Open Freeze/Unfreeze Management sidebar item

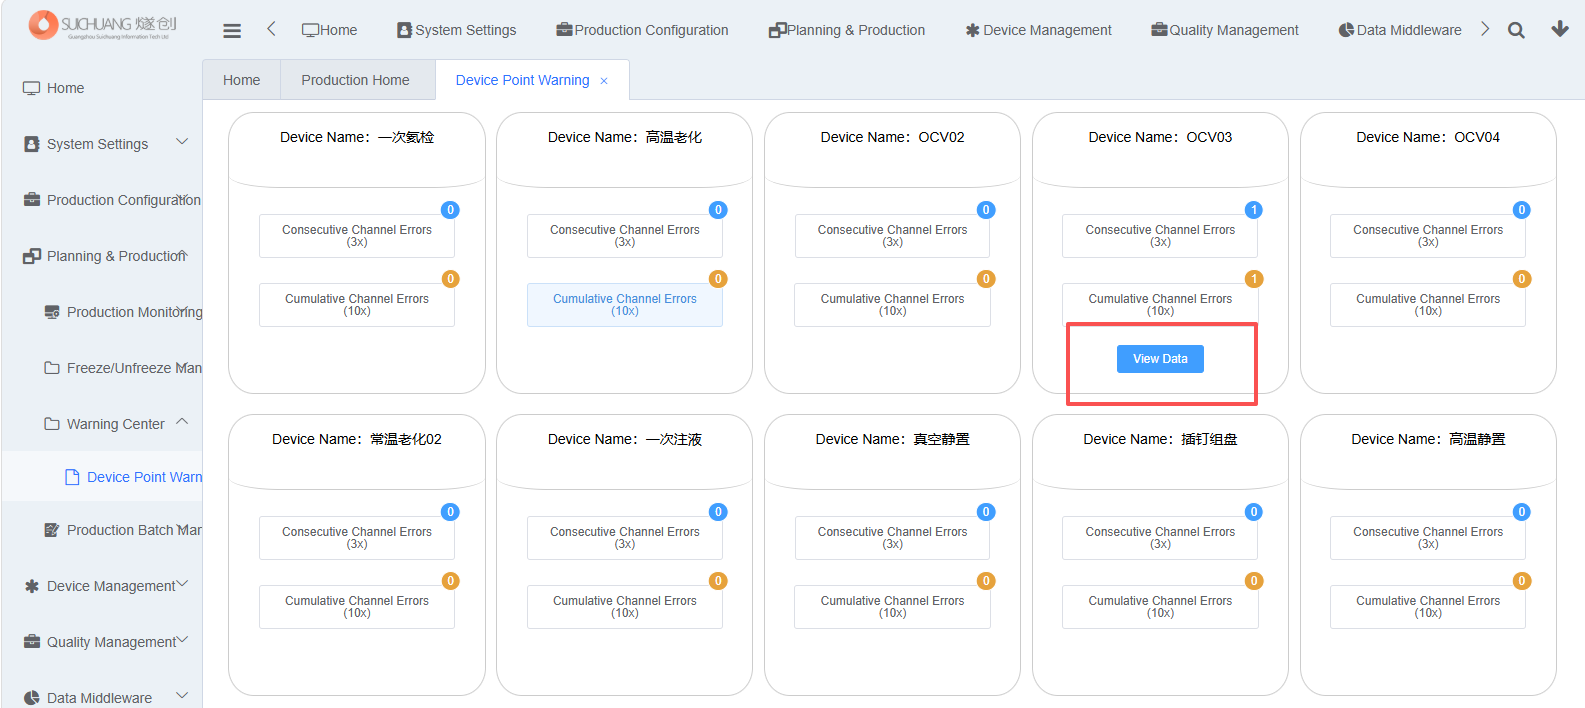135,368
